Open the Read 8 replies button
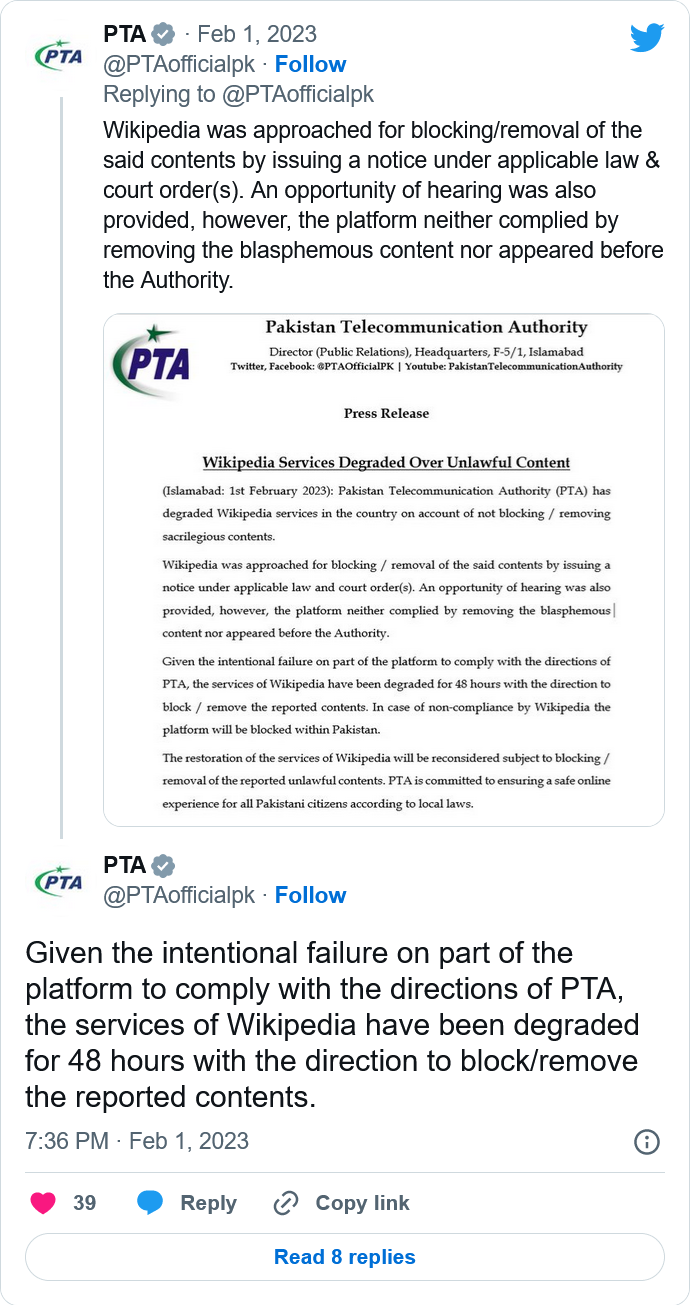Image resolution: width=690 pixels, height=1305 pixels. click(345, 1257)
